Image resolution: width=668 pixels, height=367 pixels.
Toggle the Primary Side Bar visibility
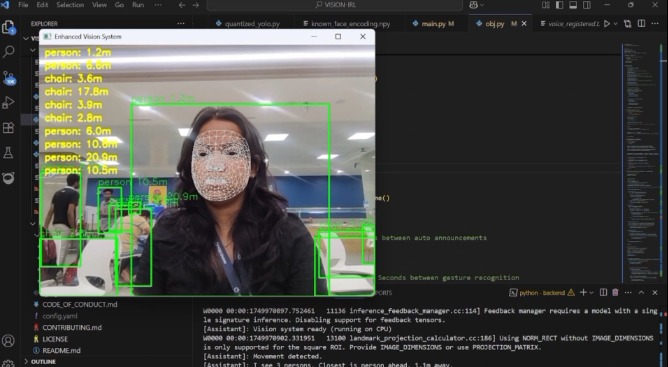(559, 5)
